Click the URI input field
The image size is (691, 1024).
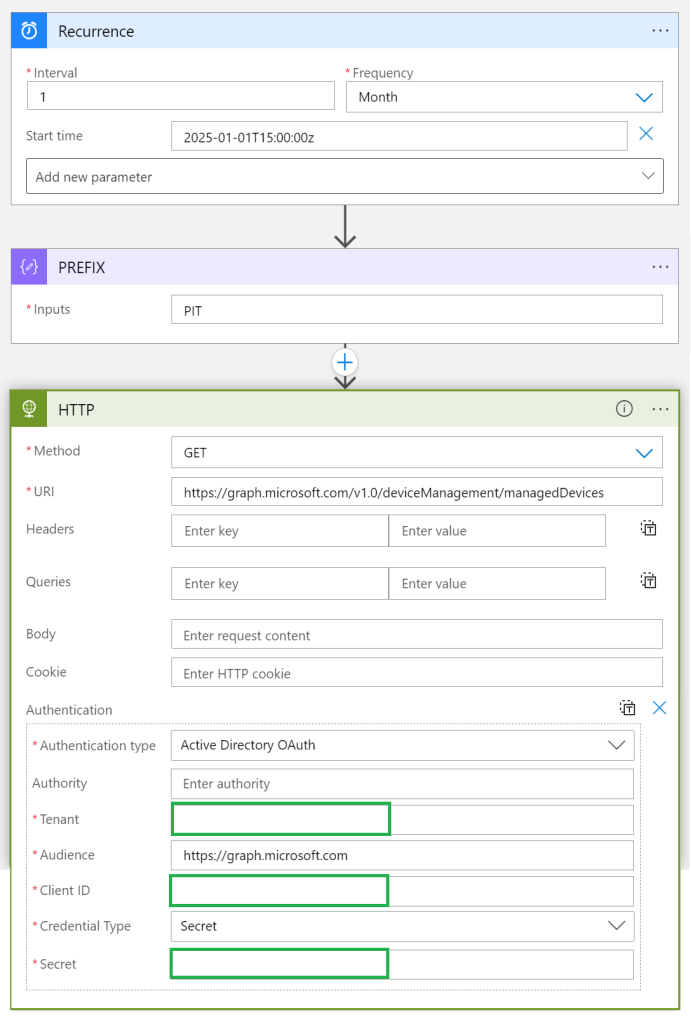[416, 492]
